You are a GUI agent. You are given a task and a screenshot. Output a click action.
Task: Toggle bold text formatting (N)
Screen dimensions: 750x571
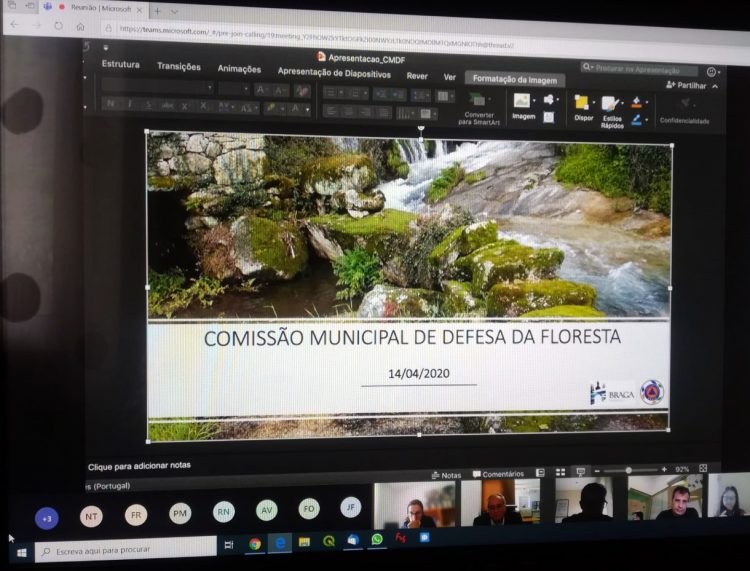click(x=110, y=104)
